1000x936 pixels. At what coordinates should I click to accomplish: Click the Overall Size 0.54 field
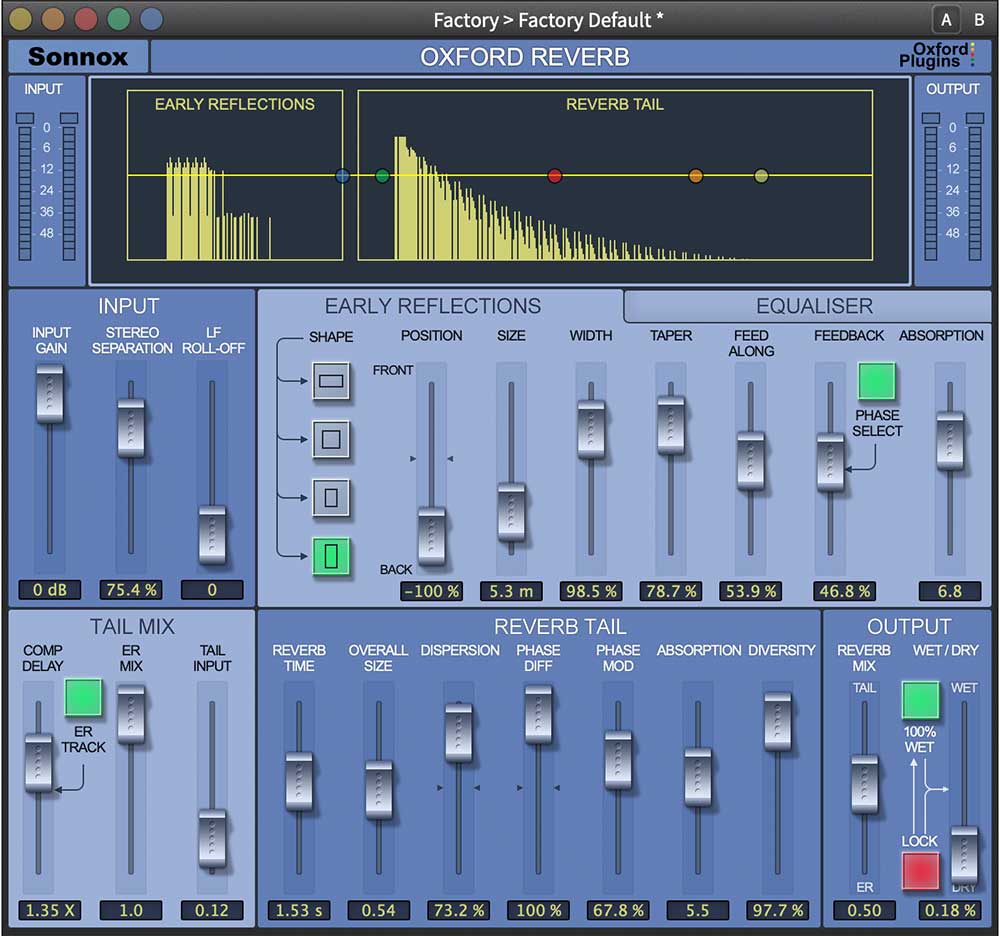click(x=379, y=910)
